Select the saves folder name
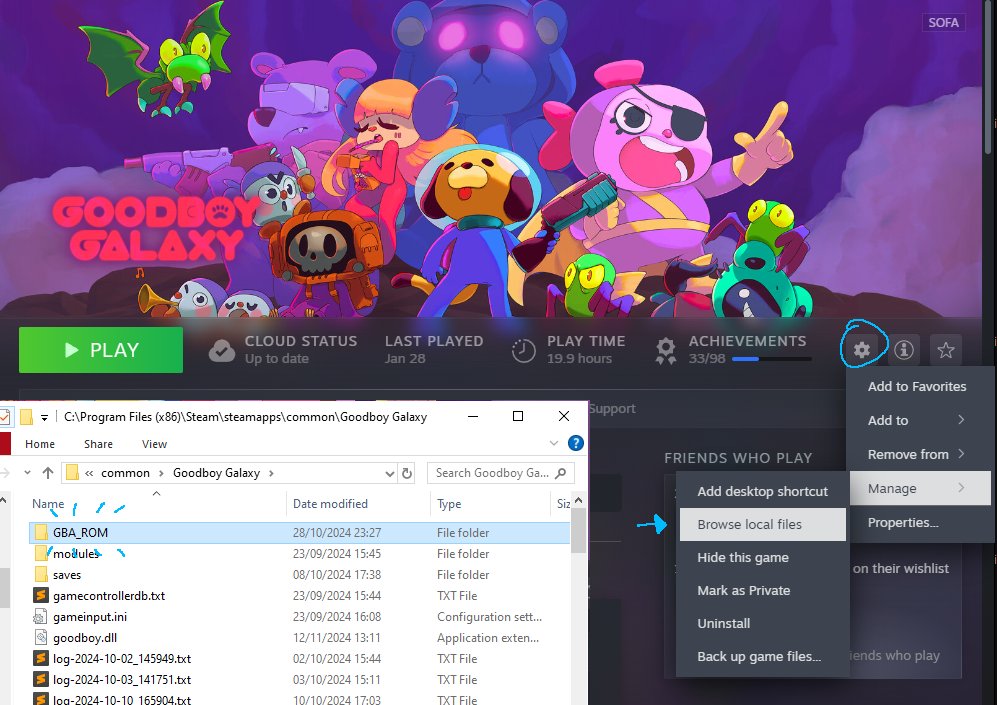 (67, 575)
